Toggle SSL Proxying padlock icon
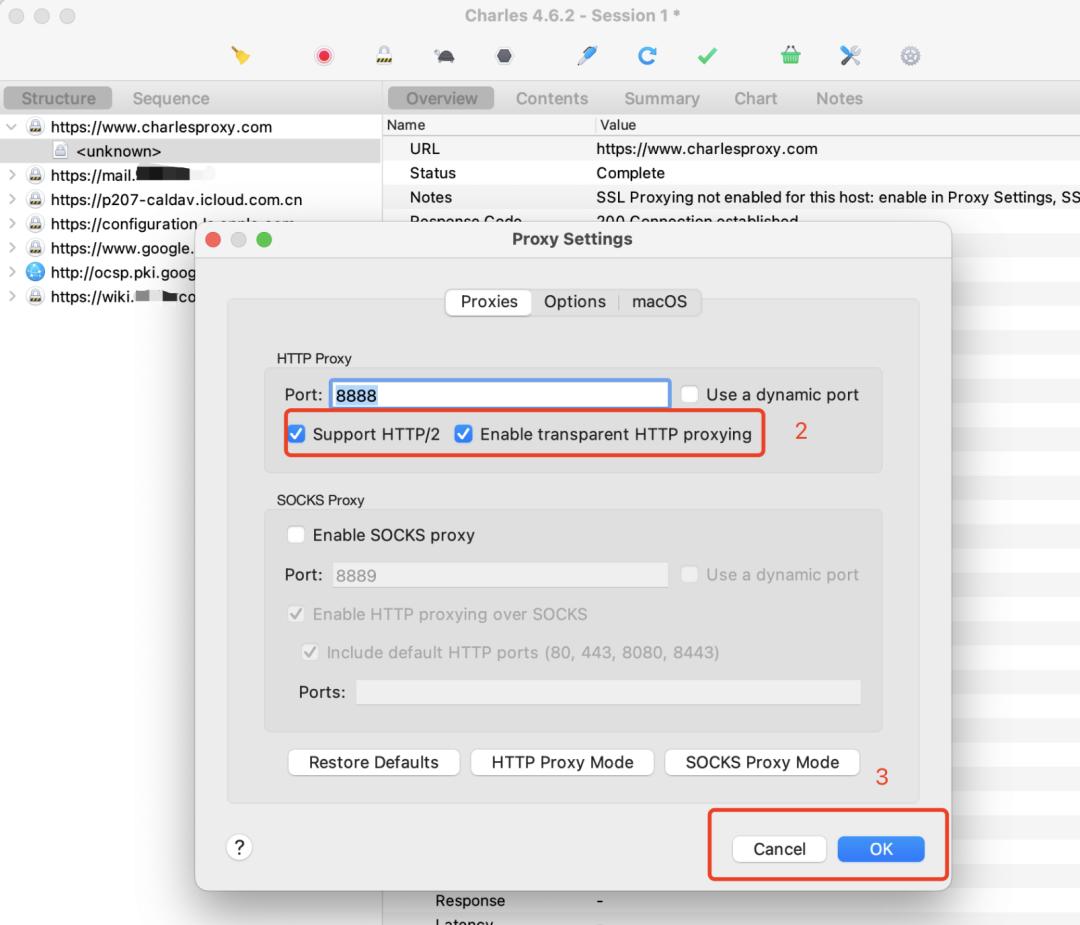 coord(384,56)
